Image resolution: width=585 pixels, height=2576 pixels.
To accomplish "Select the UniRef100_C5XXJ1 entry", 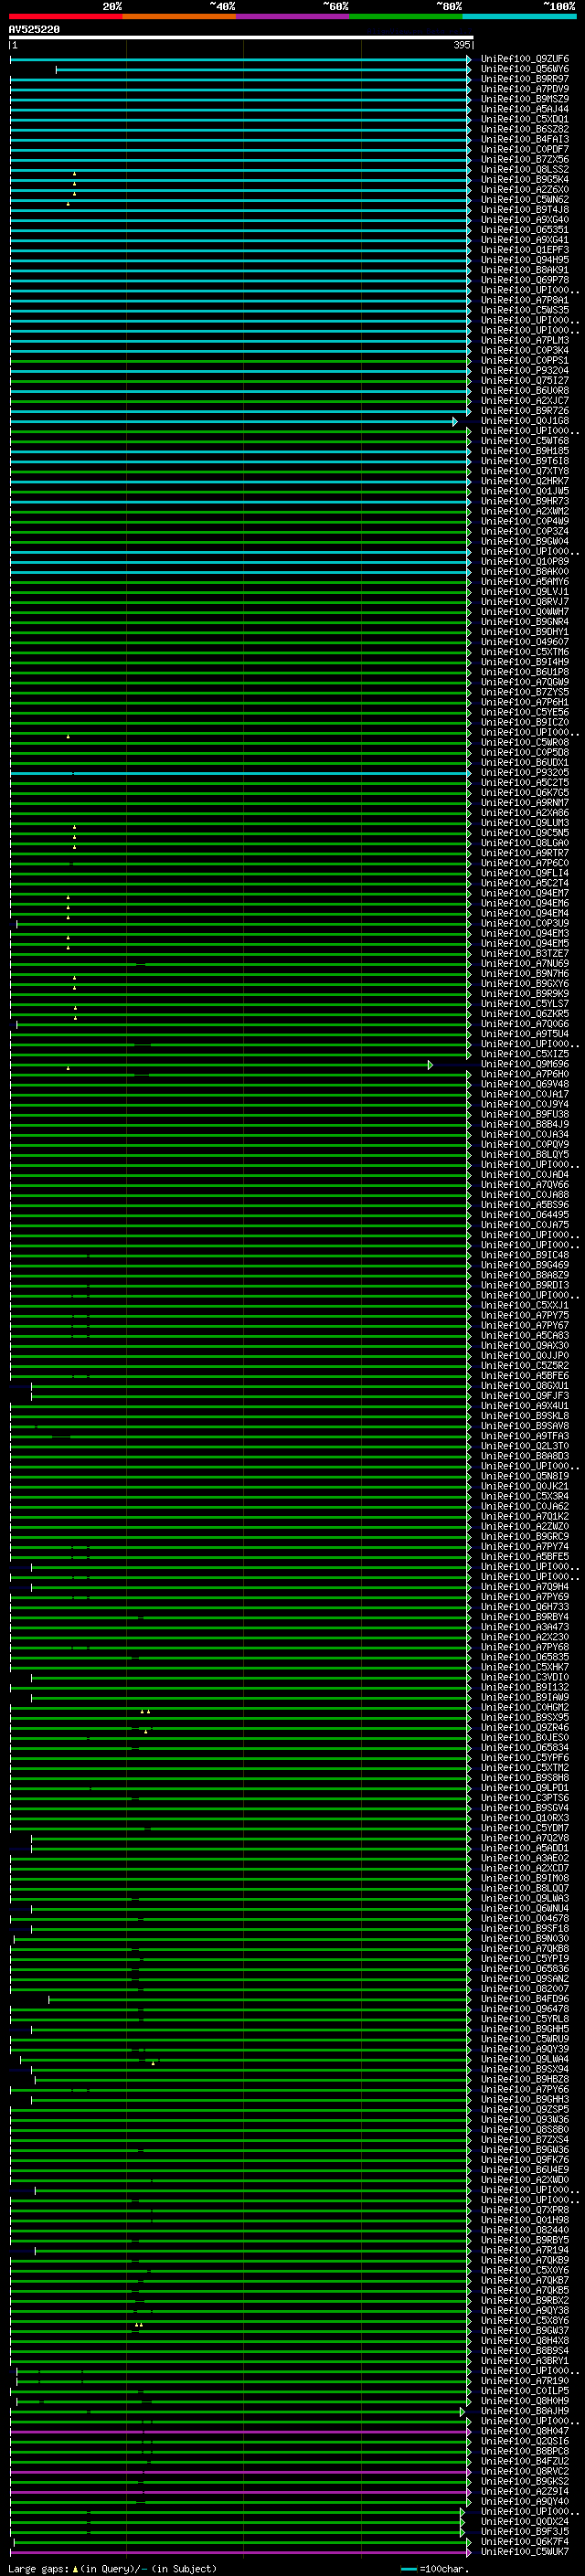I will click(524, 1305).
